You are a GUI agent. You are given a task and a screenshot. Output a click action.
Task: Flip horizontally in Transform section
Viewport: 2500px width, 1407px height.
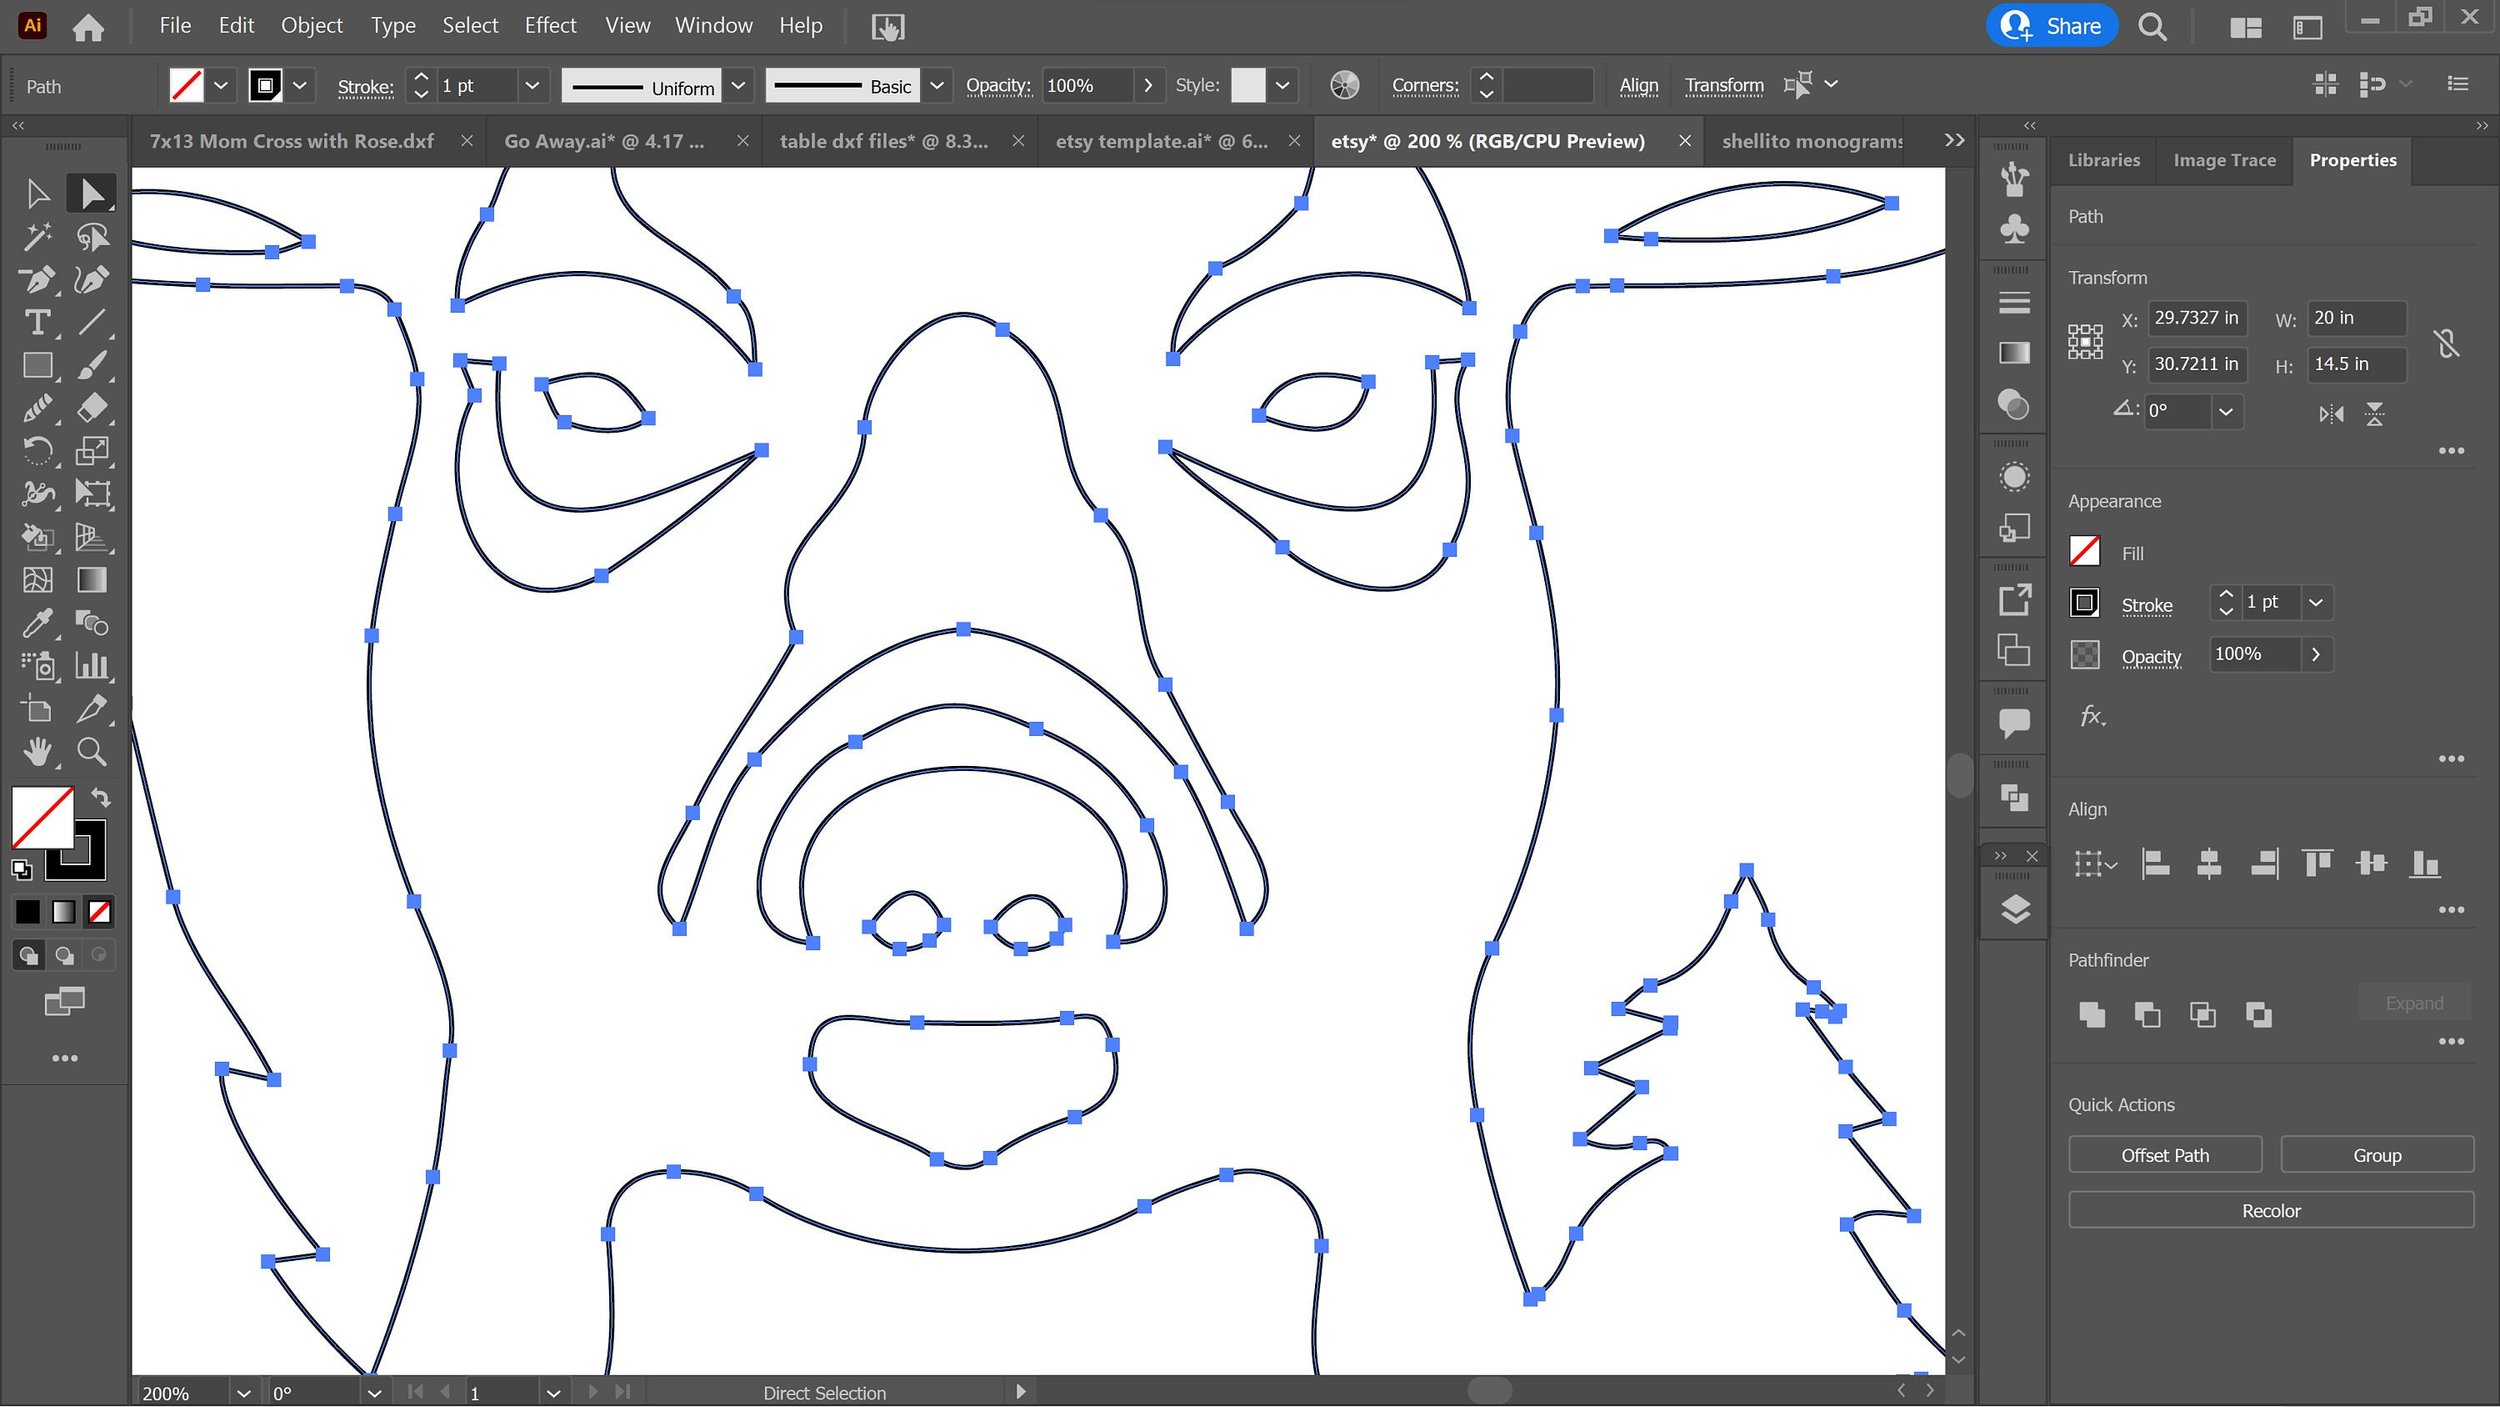(2331, 414)
